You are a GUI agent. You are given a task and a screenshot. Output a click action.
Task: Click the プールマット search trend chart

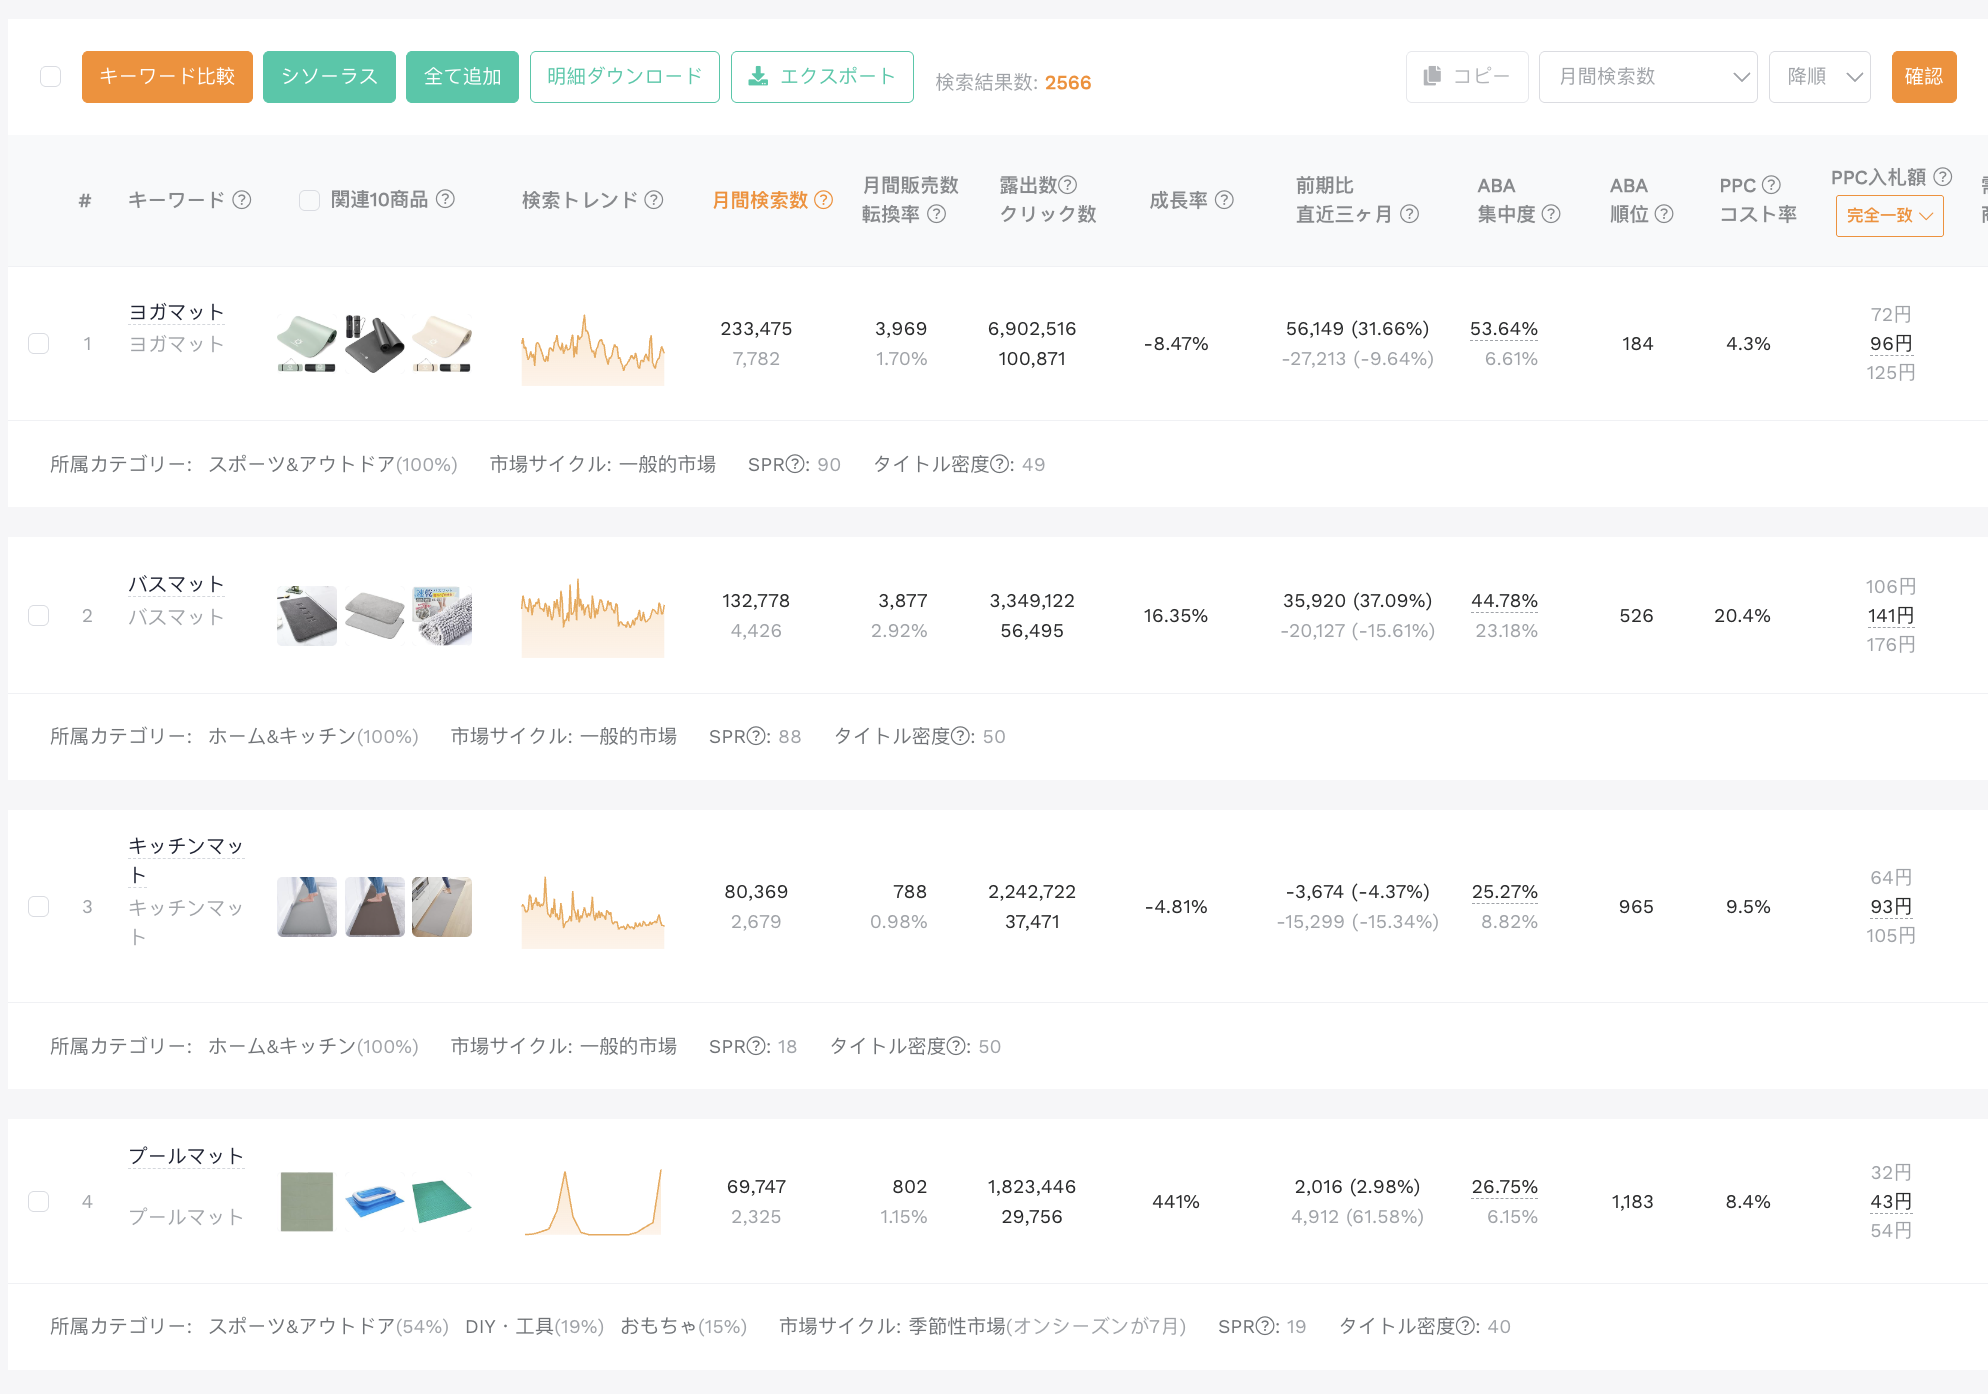pos(593,1202)
